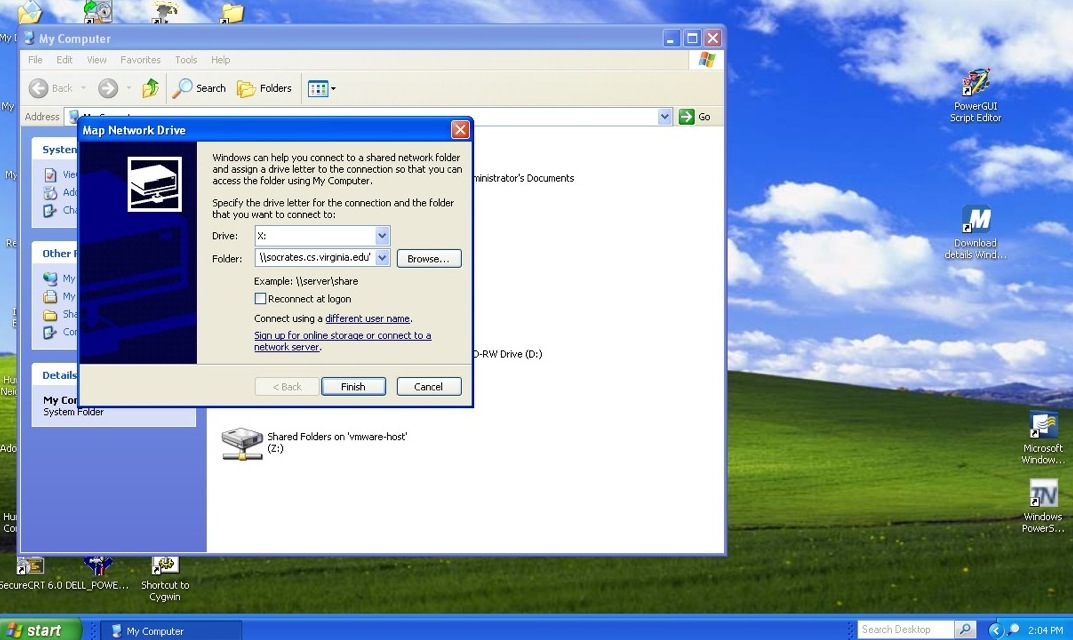1073x640 pixels.
Task: Click the Windows Start button
Action: coord(35,630)
